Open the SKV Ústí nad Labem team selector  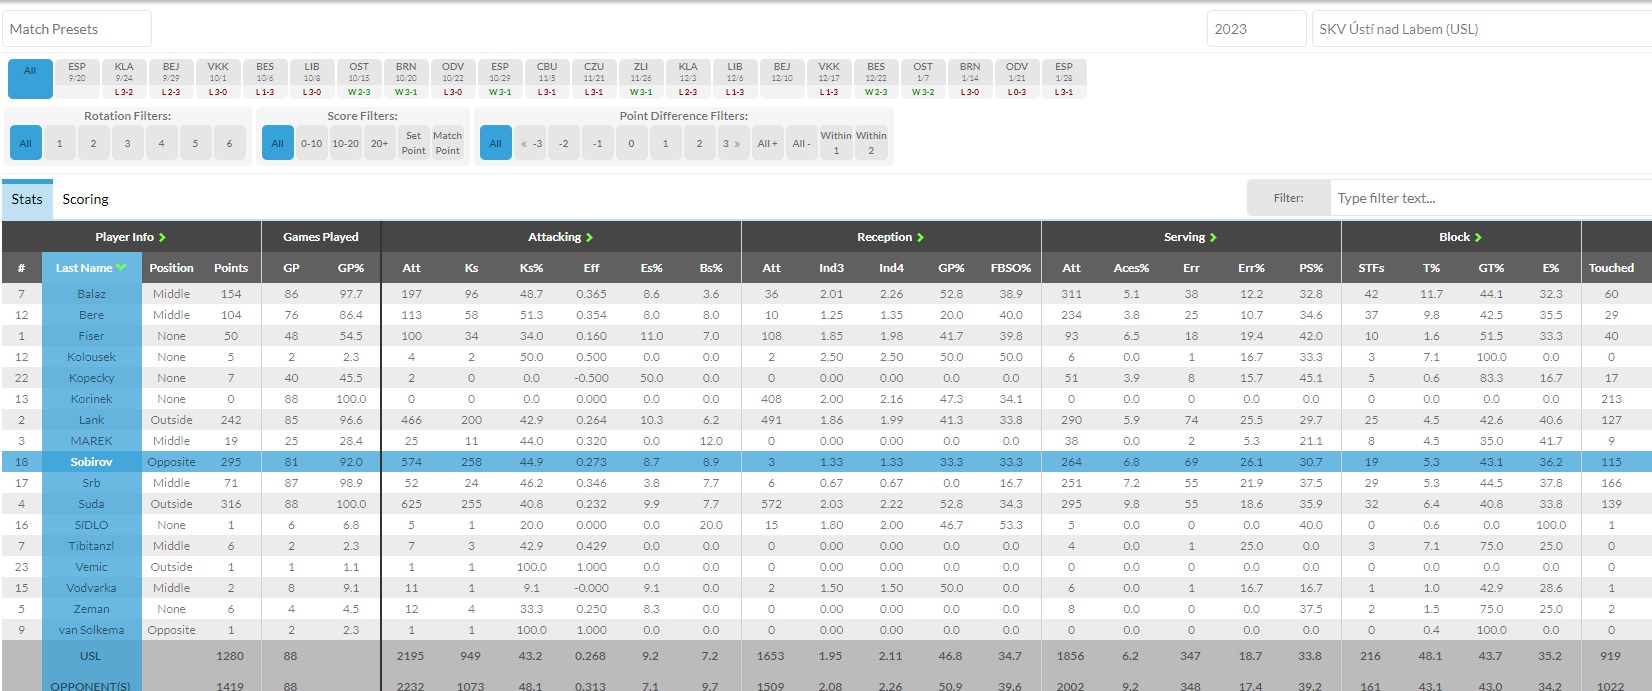(x=1480, y=29)
